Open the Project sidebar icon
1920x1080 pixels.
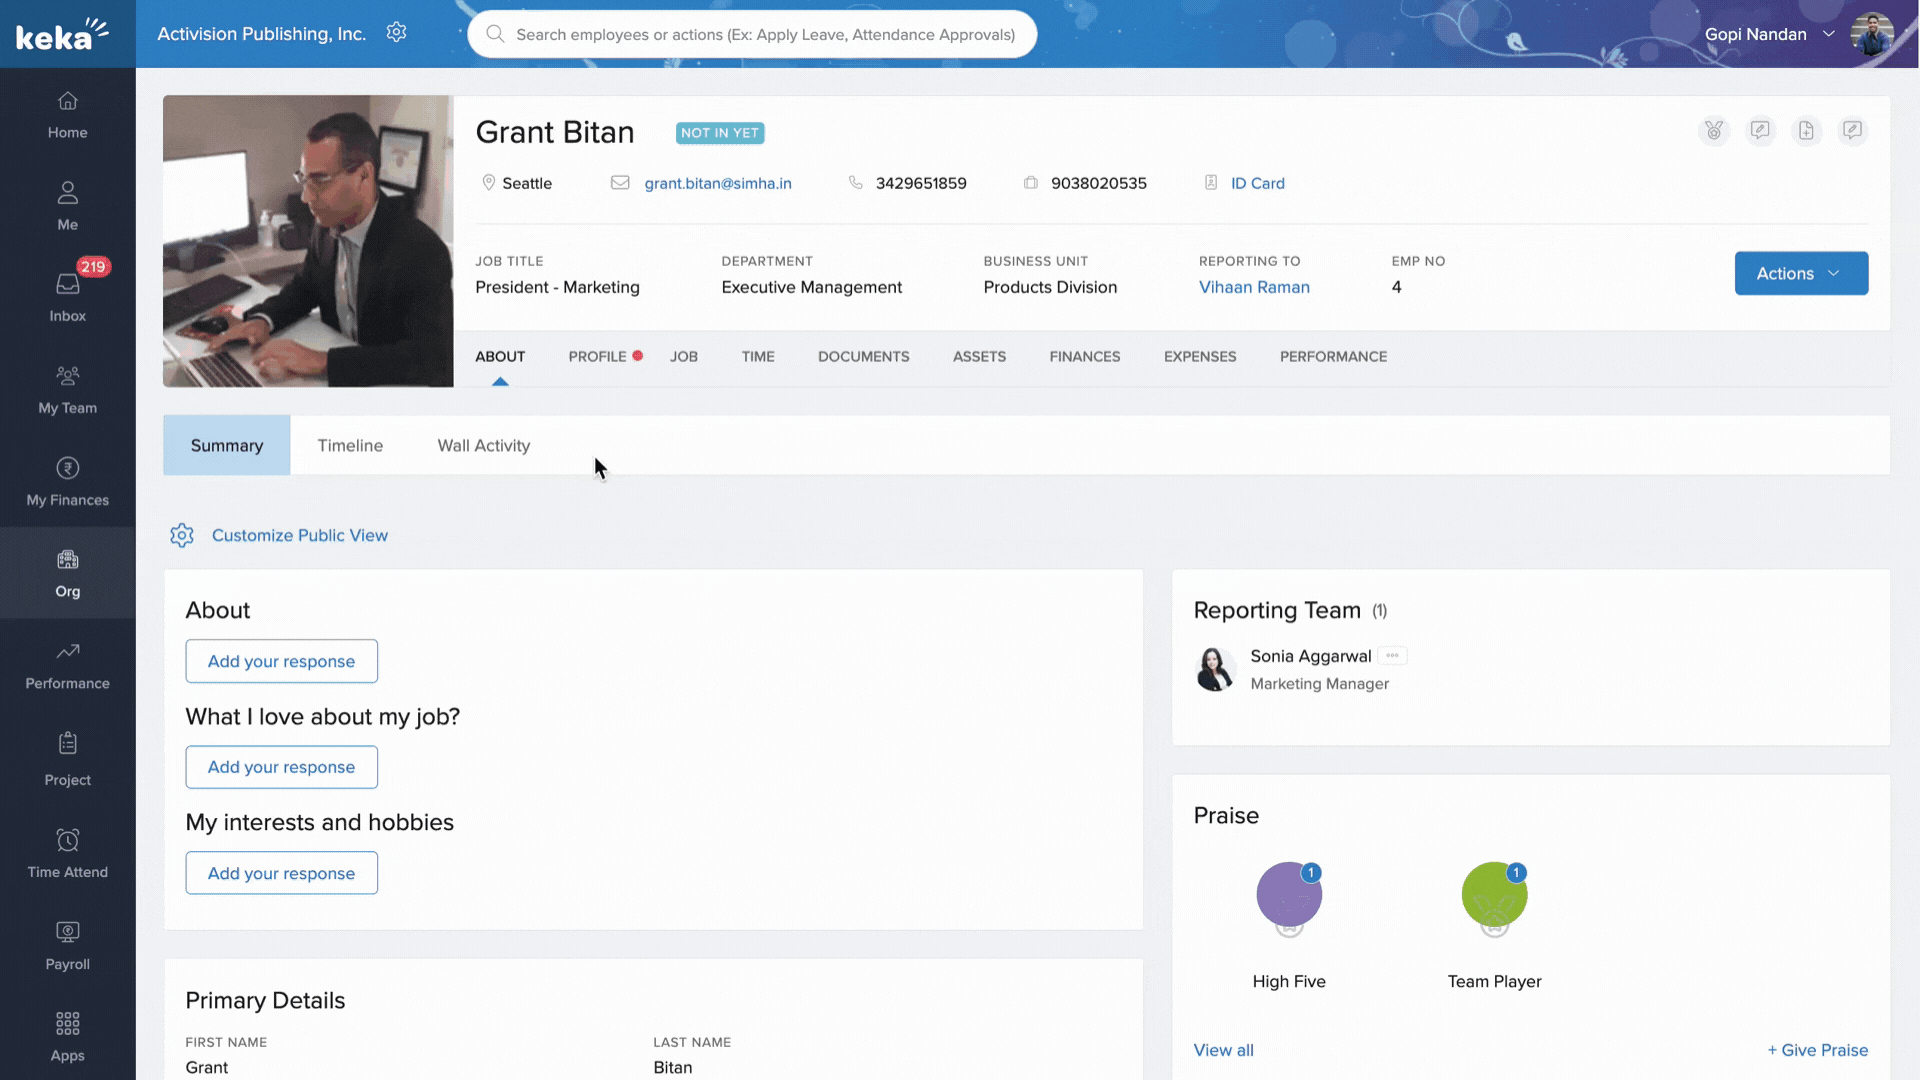(x=67, y=744)
